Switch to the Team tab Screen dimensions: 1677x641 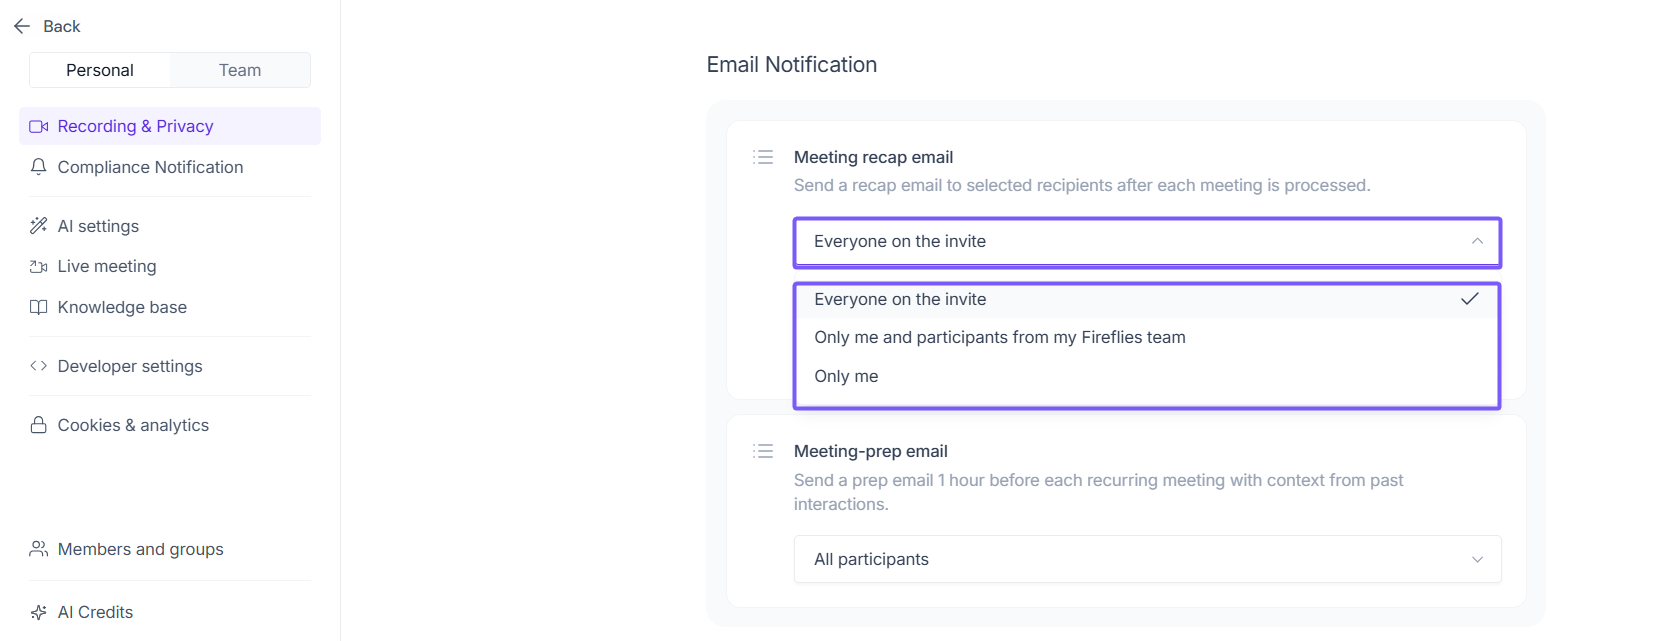[240, 70]
